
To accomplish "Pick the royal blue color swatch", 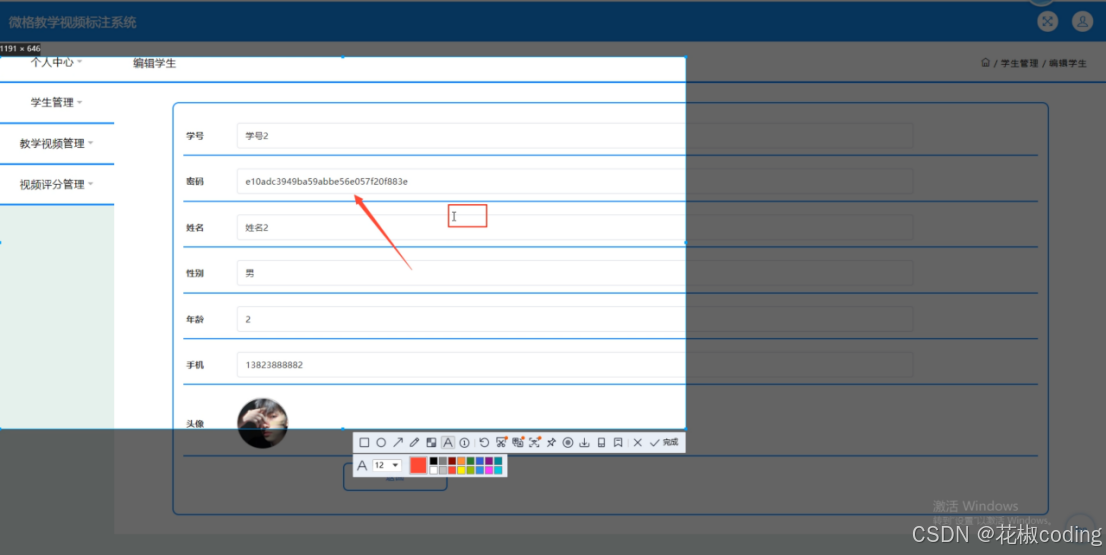I will (480, 461).
